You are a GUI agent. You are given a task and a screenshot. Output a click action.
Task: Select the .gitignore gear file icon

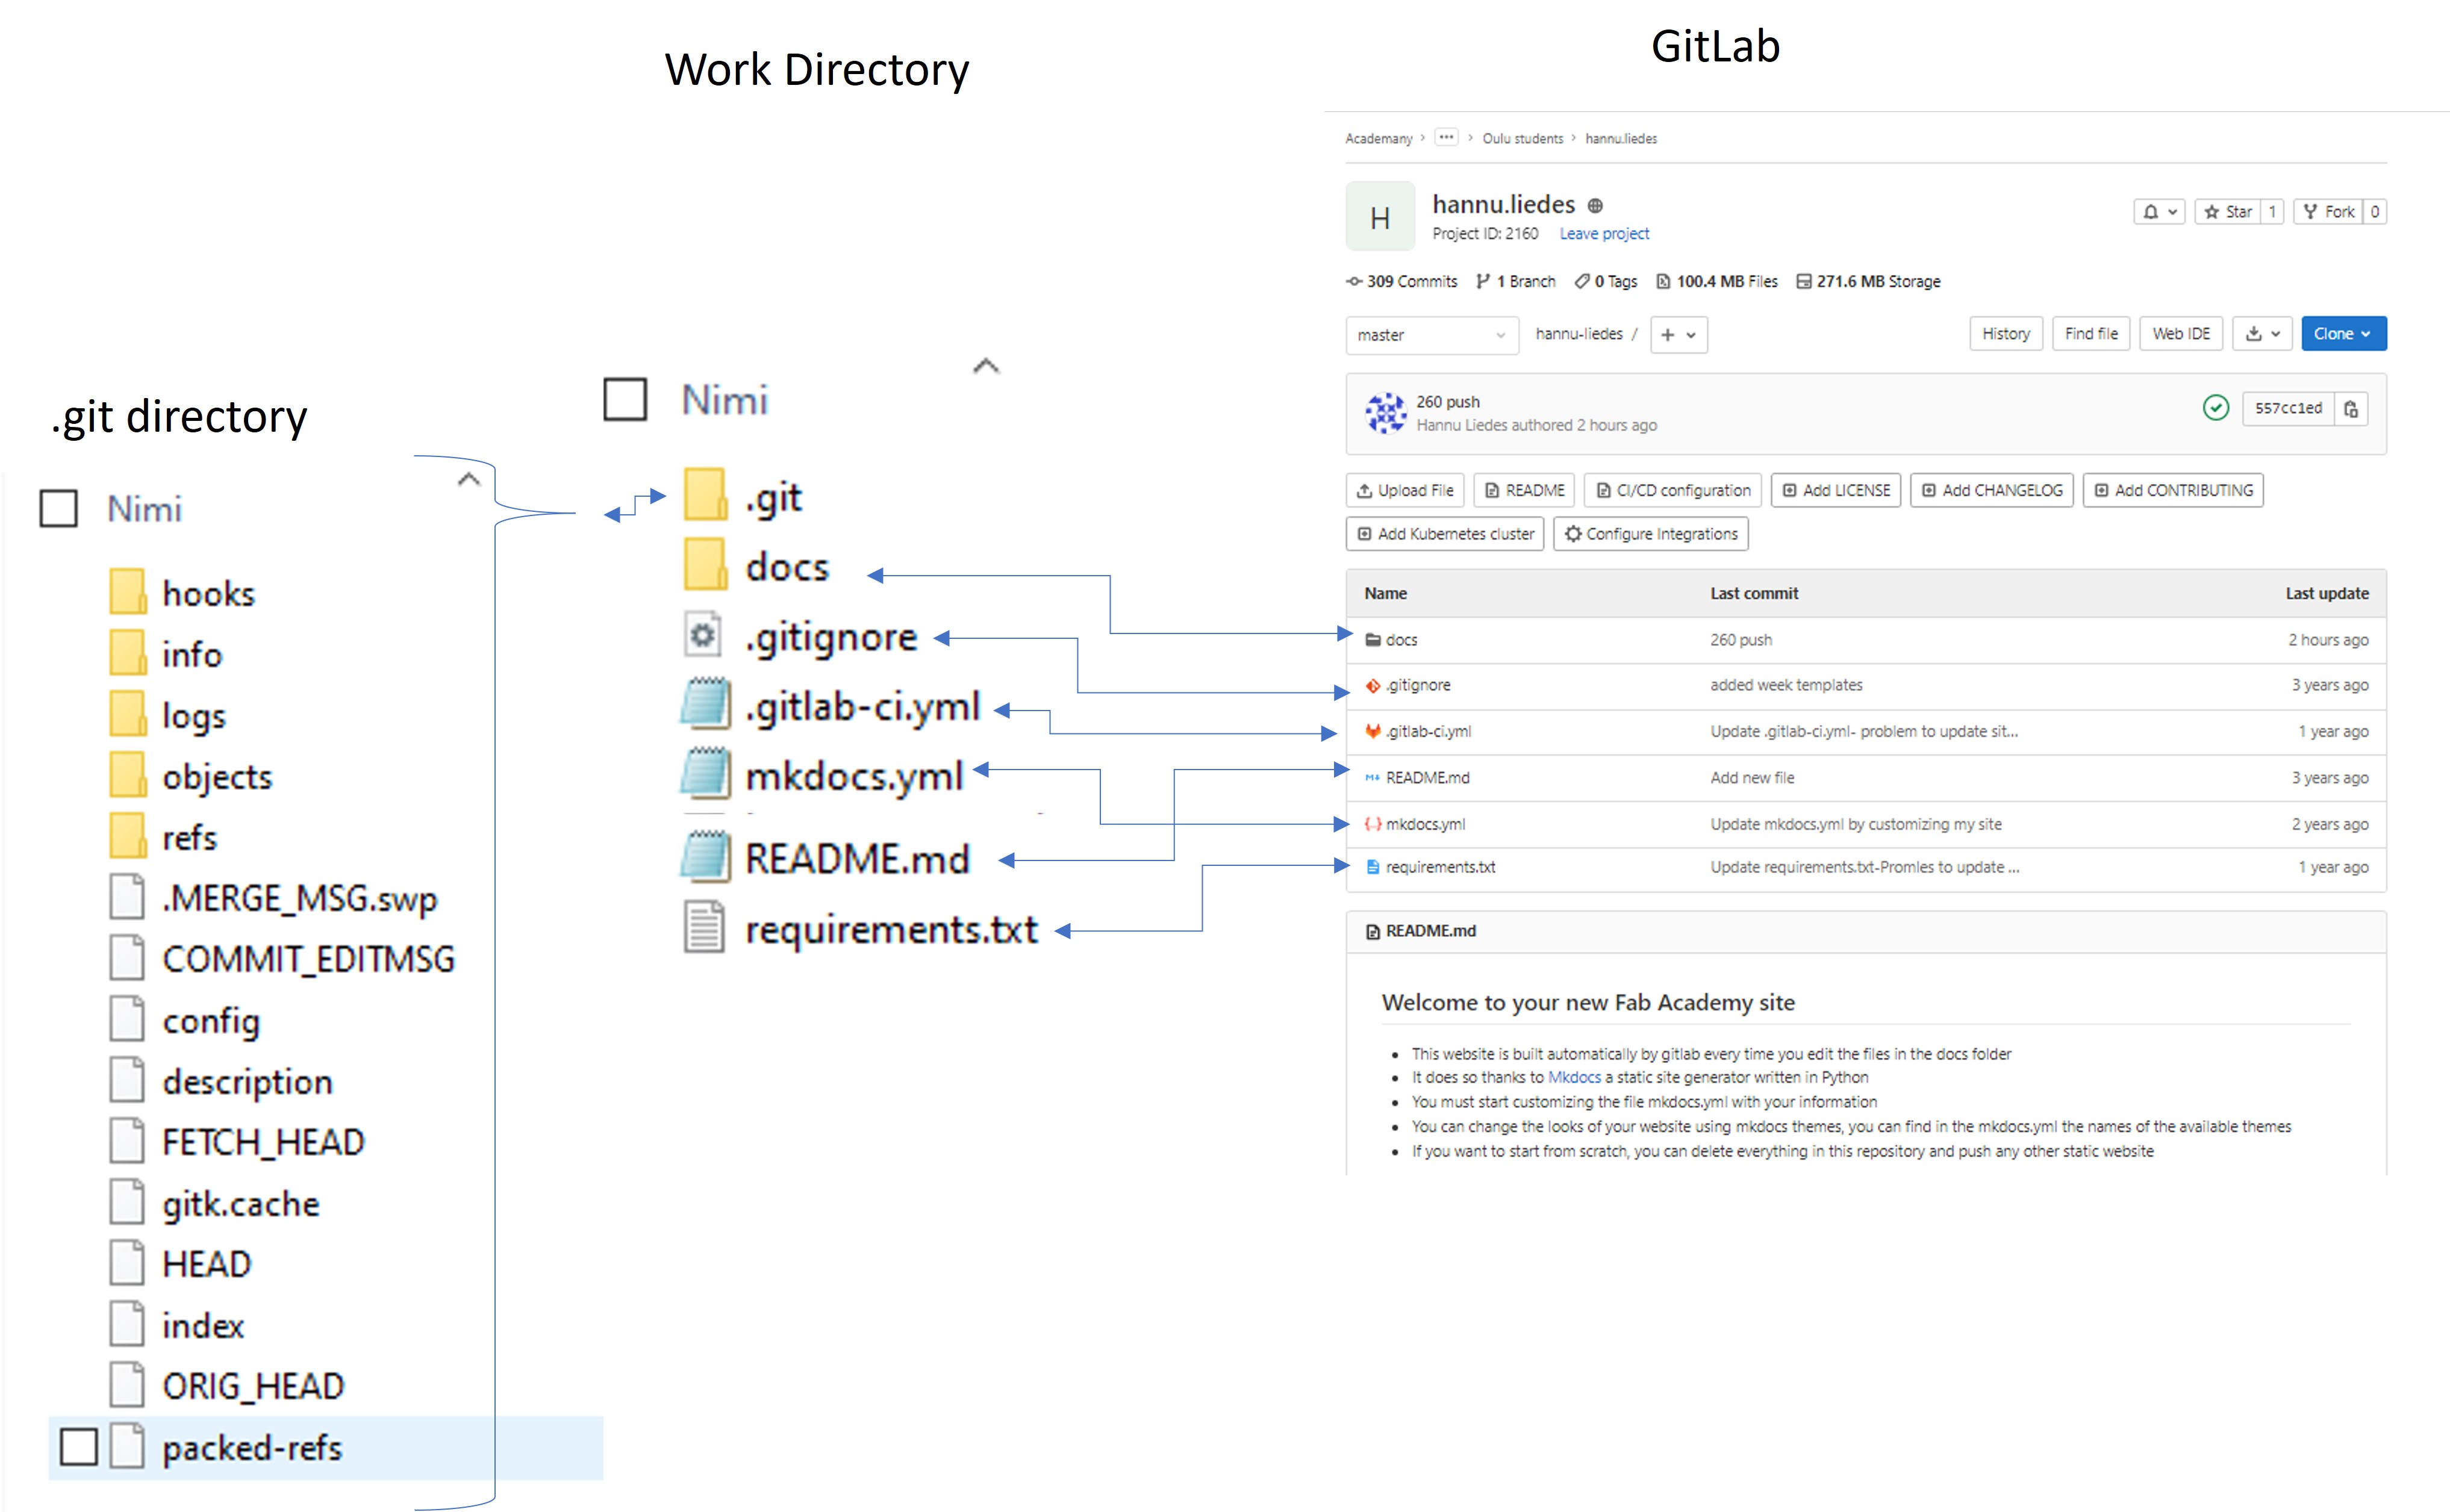[703, 635]
